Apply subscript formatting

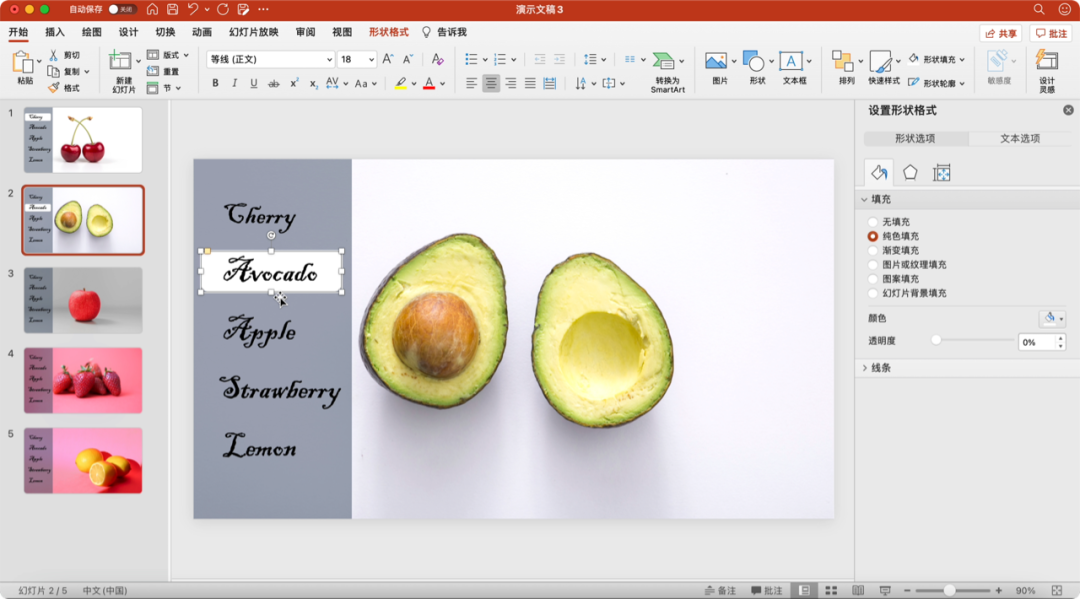pos(313,83)
